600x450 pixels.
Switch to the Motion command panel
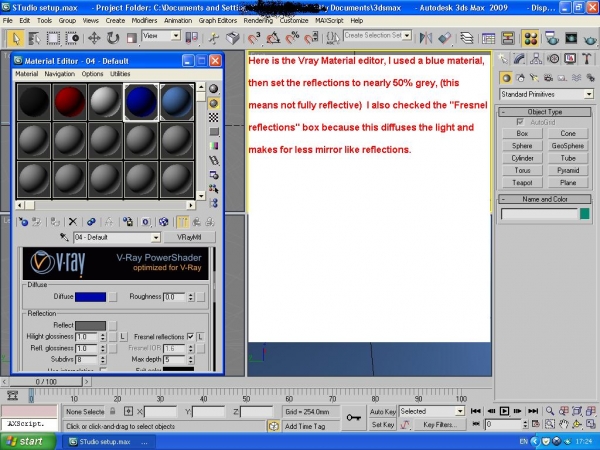tap(553, 59)
